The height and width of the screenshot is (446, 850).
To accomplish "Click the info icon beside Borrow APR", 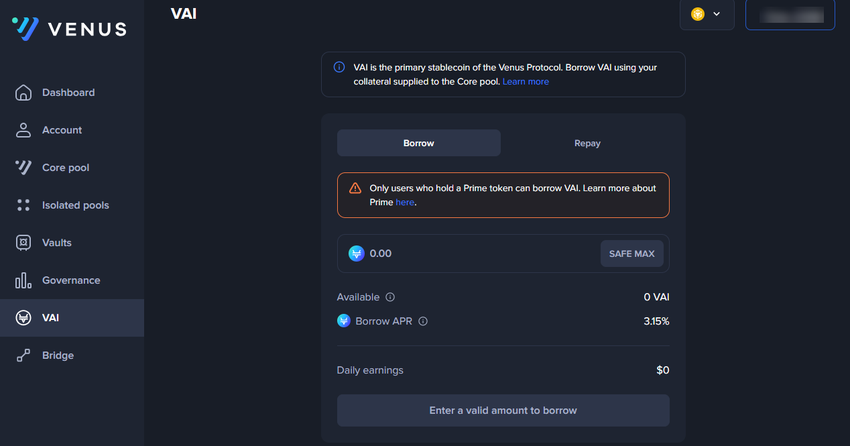I will point(423,322).
